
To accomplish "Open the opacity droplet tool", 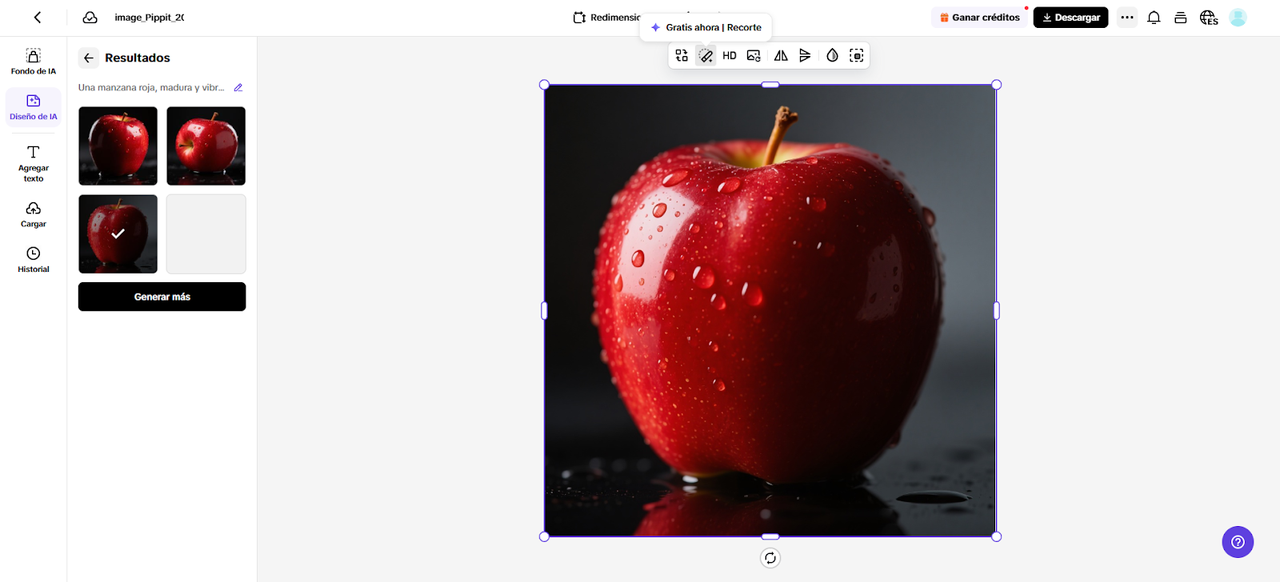I will pyautogui.click(x=832, y=56).
